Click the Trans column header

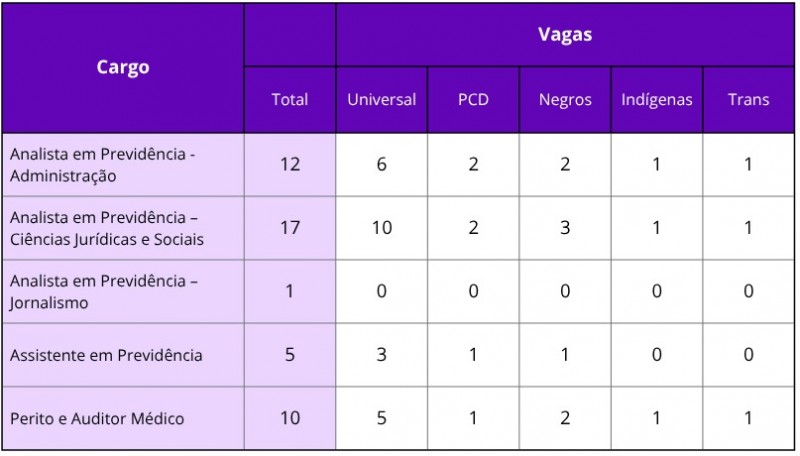coord(748,100)
